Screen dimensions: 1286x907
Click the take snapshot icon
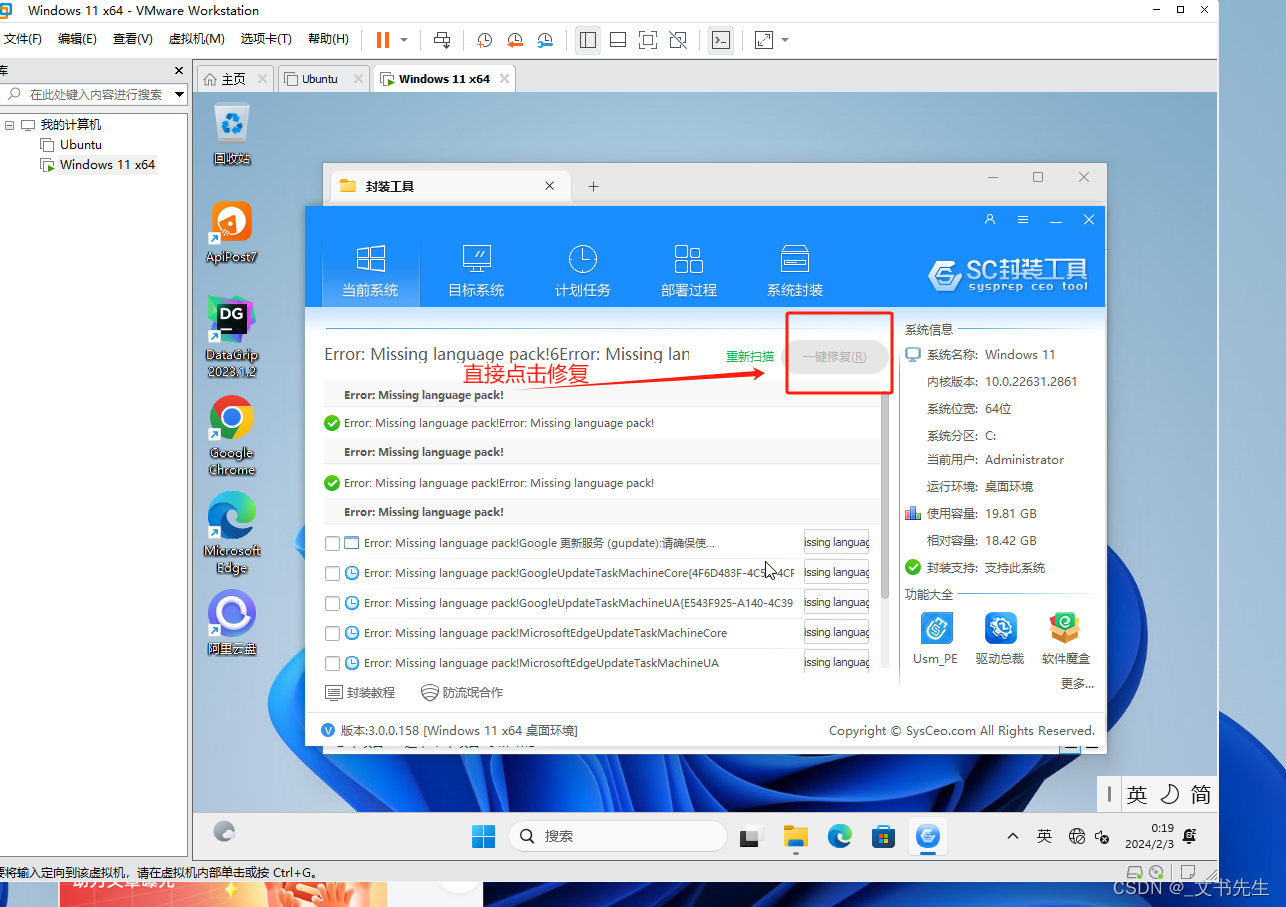click(x=484, y=40)
